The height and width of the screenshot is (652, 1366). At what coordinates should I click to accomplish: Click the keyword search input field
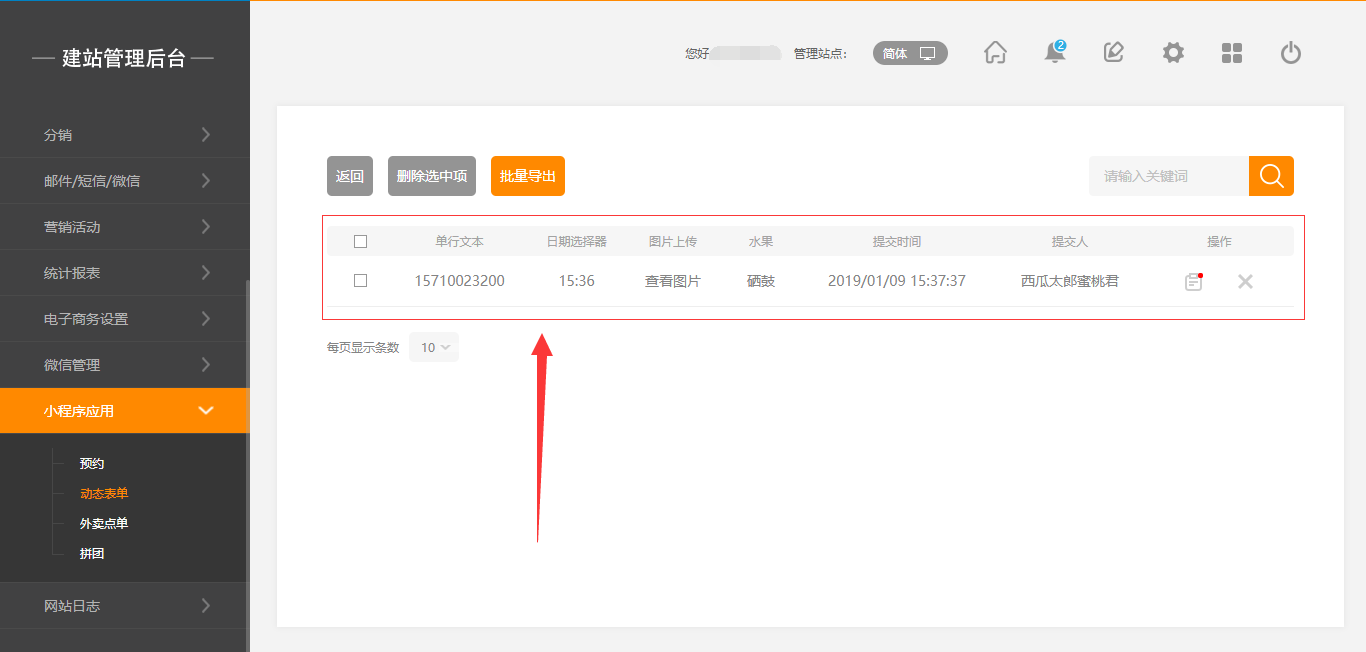coord(1168,176)
